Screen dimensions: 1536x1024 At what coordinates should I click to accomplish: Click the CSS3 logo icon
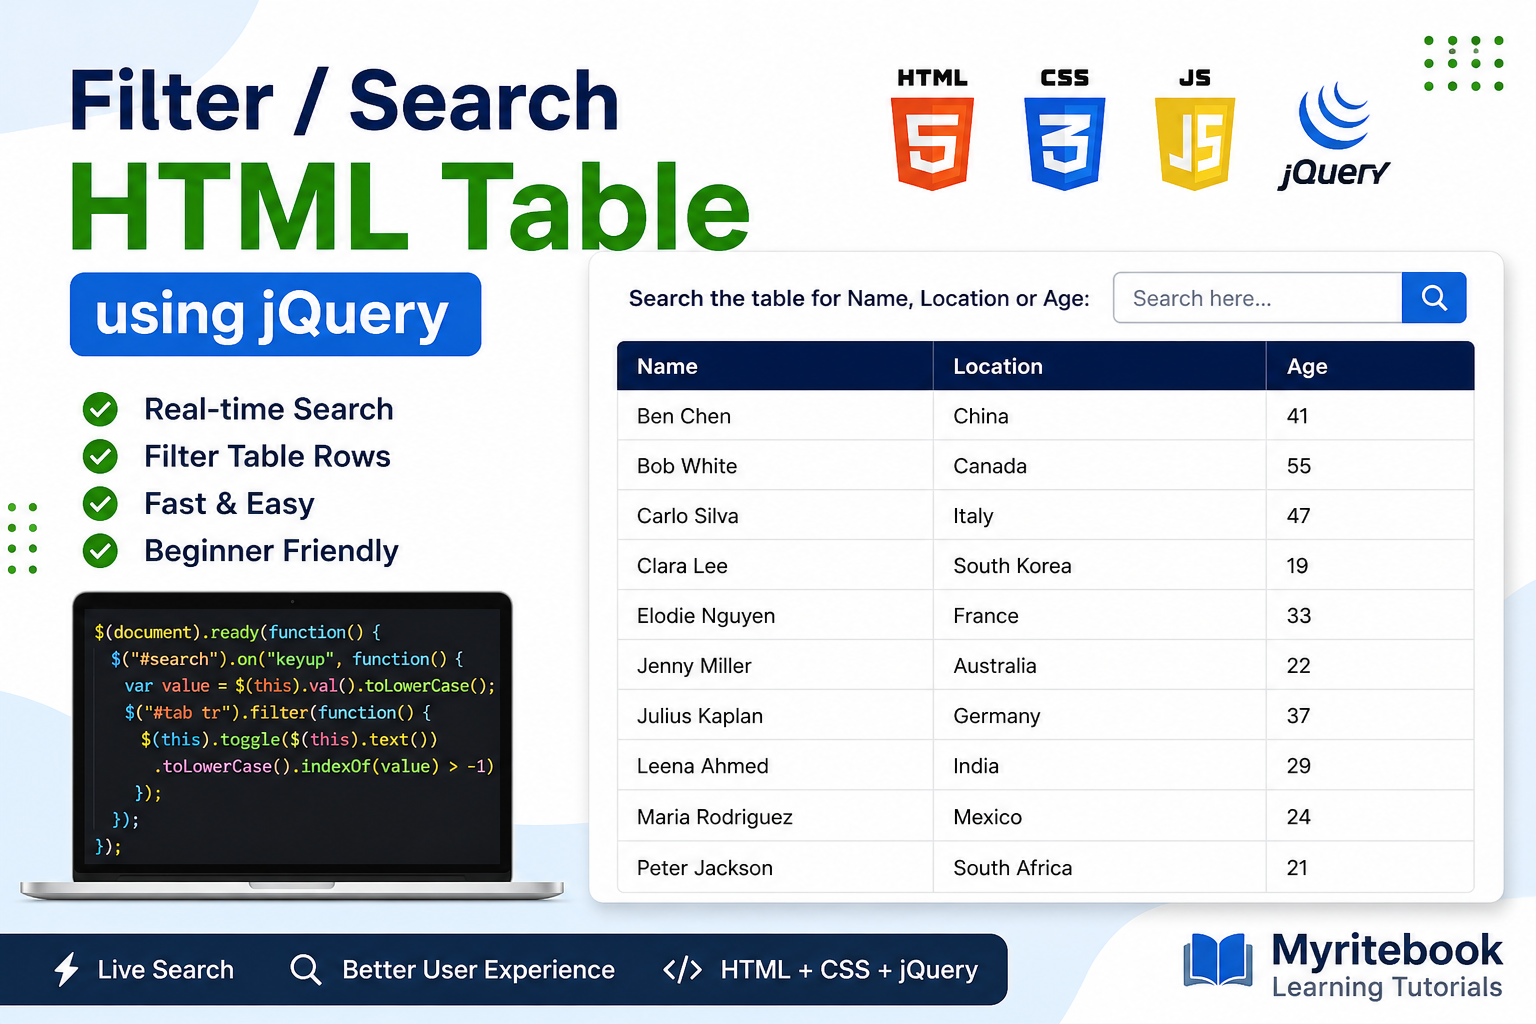tap(1064, 143)
